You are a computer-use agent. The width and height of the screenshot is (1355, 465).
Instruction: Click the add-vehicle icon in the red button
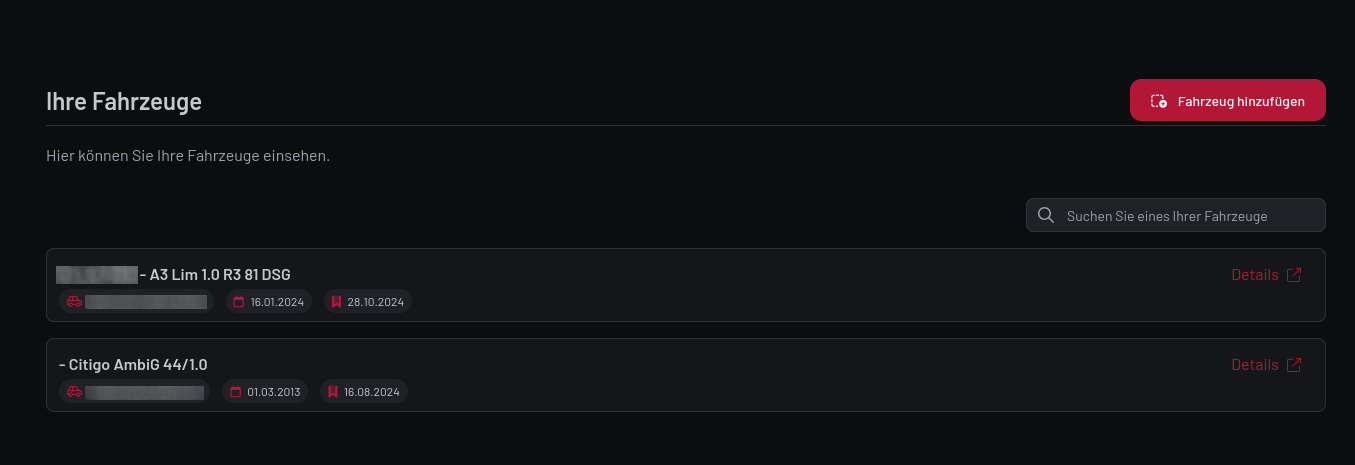tap(1159, 101)
